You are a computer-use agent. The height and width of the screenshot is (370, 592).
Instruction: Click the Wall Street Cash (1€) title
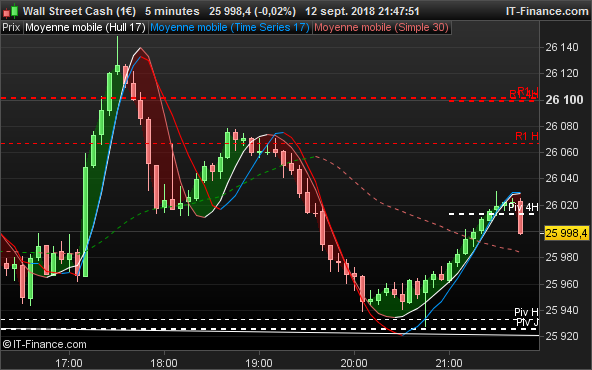pos(79,11)
